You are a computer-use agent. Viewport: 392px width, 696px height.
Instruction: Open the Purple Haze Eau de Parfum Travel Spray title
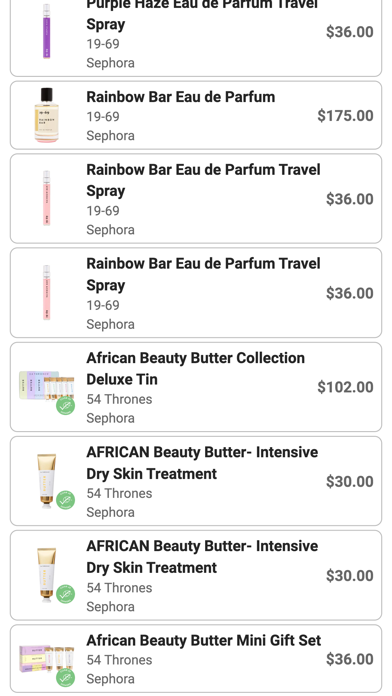point(202,14)
